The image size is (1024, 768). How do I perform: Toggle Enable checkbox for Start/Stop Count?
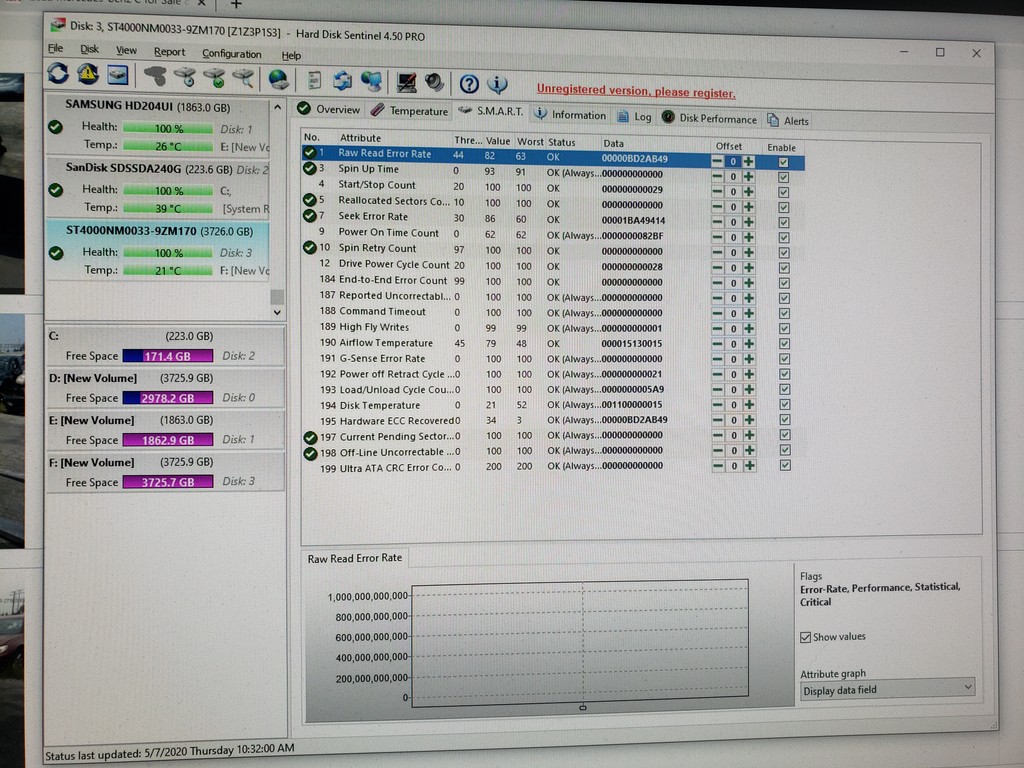coord(784,192)
